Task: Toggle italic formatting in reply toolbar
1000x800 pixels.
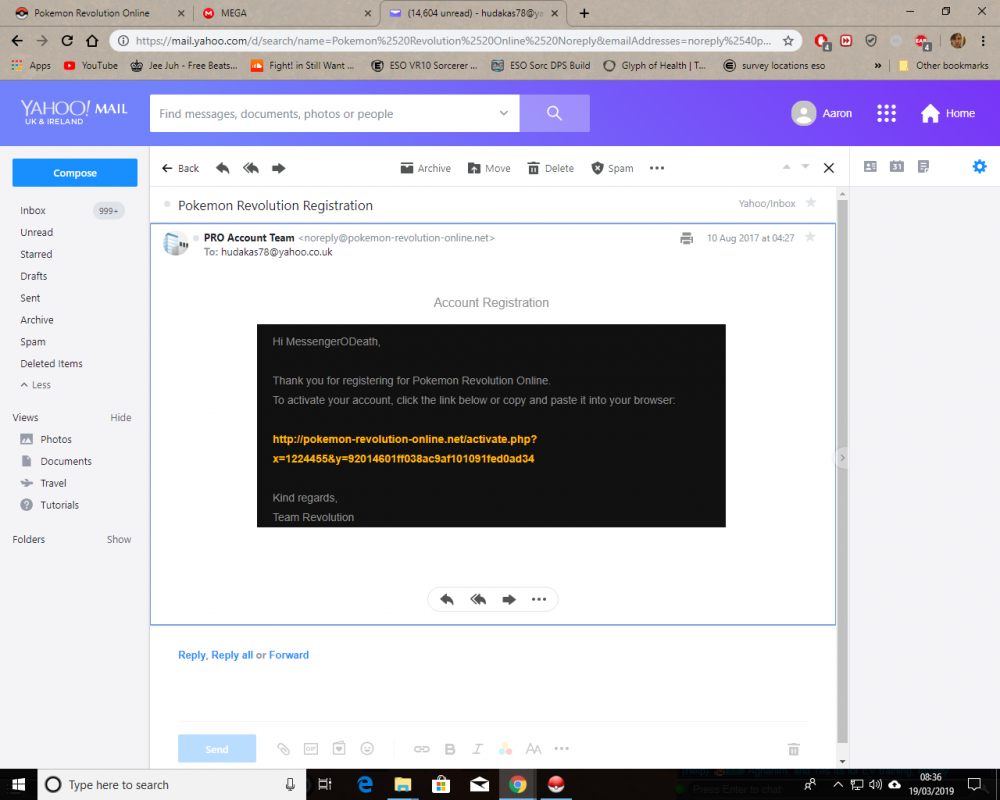Action: 477,748
